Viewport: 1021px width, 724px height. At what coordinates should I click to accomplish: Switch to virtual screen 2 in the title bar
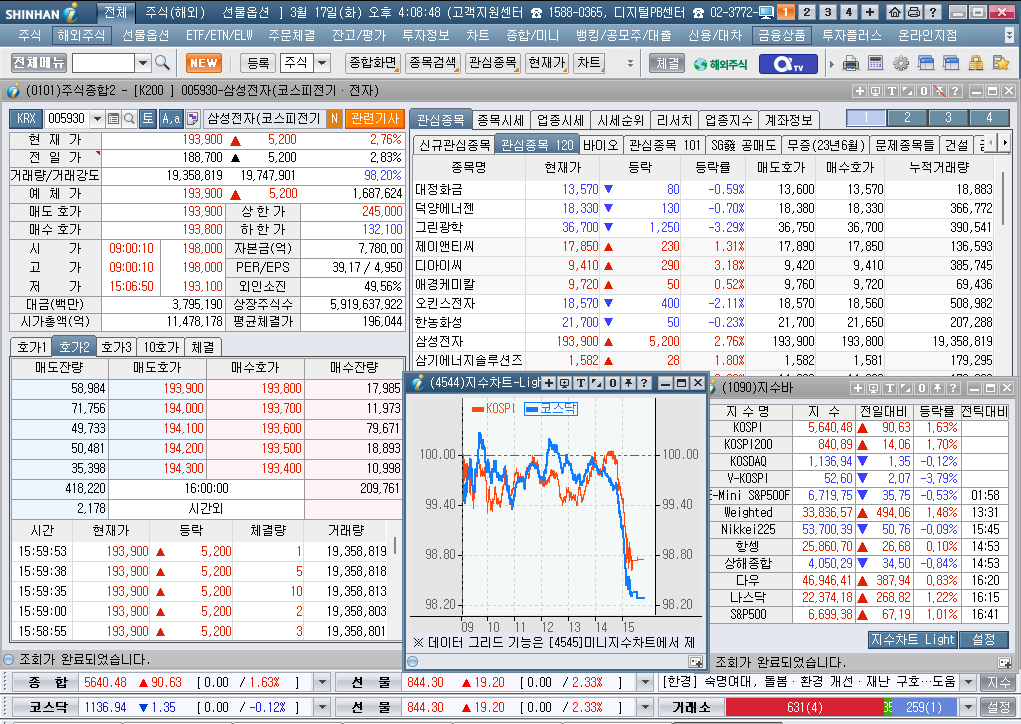coord(807,12)
